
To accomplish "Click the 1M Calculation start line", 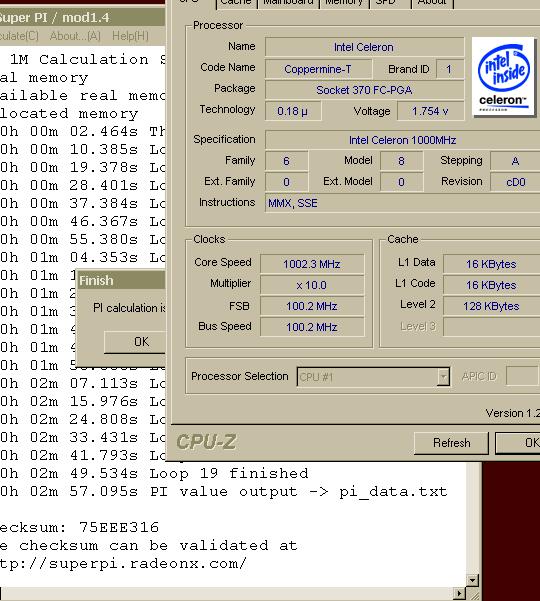I will [x=88, y=60].
